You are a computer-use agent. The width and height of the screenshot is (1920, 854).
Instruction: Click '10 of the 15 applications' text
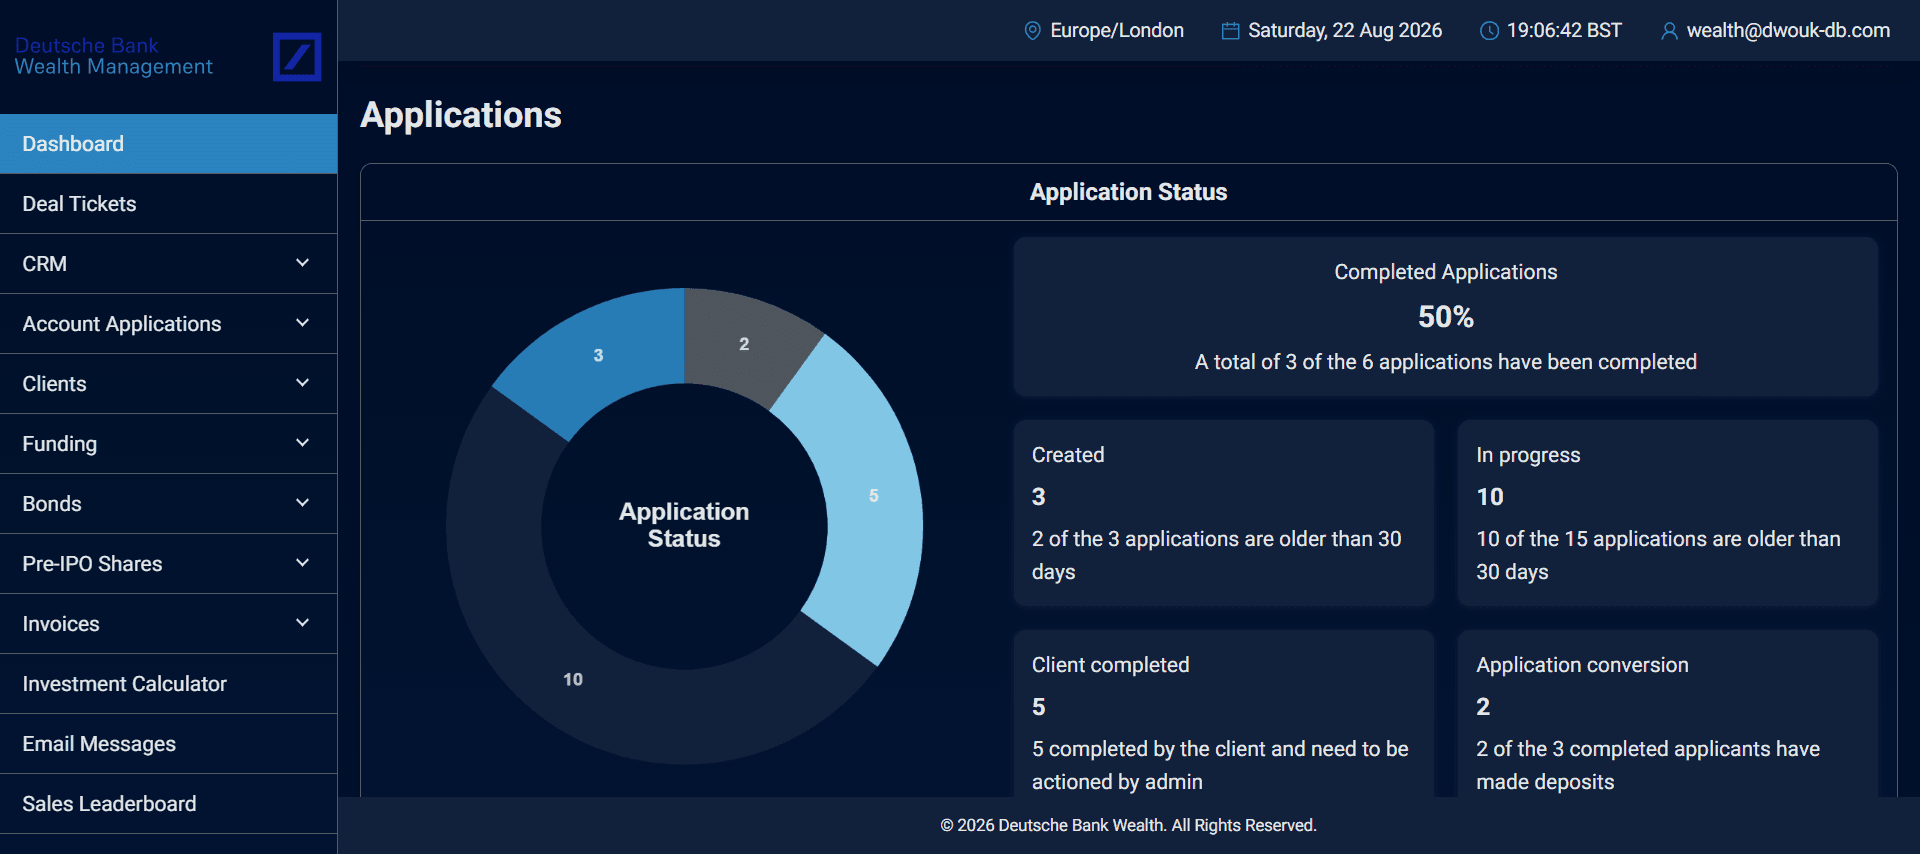pyautogui.click(x=1659, y=555)
